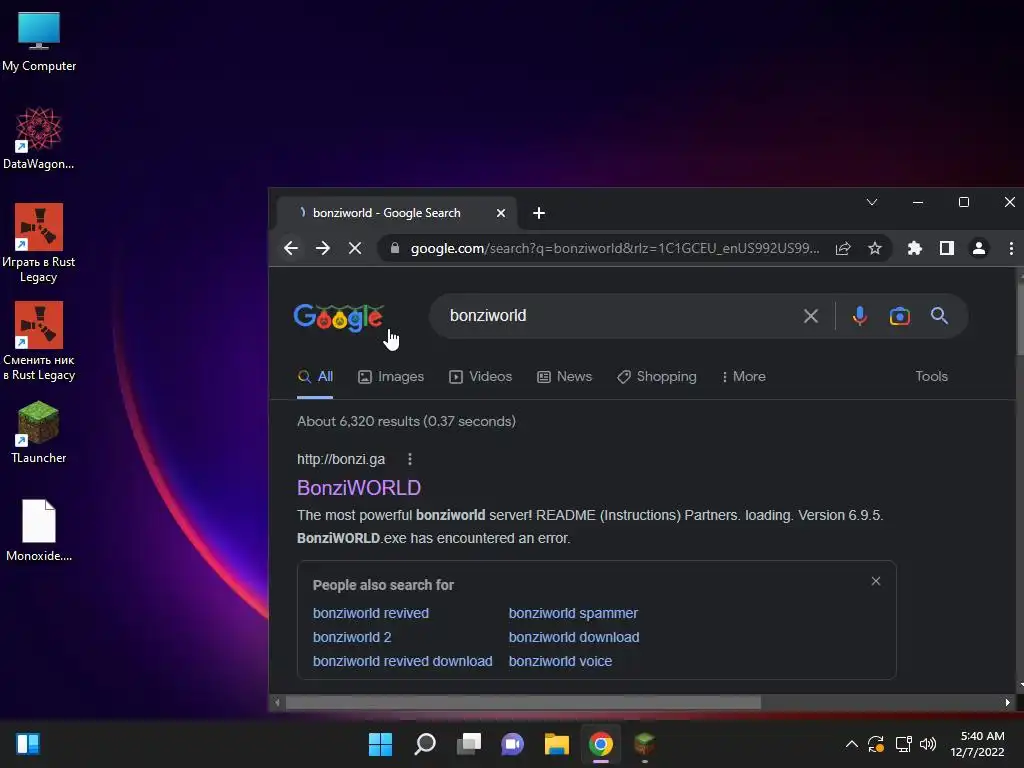Dismiss People also search for box
This screenshot has width=1024, height=768.
coord(876,581)
